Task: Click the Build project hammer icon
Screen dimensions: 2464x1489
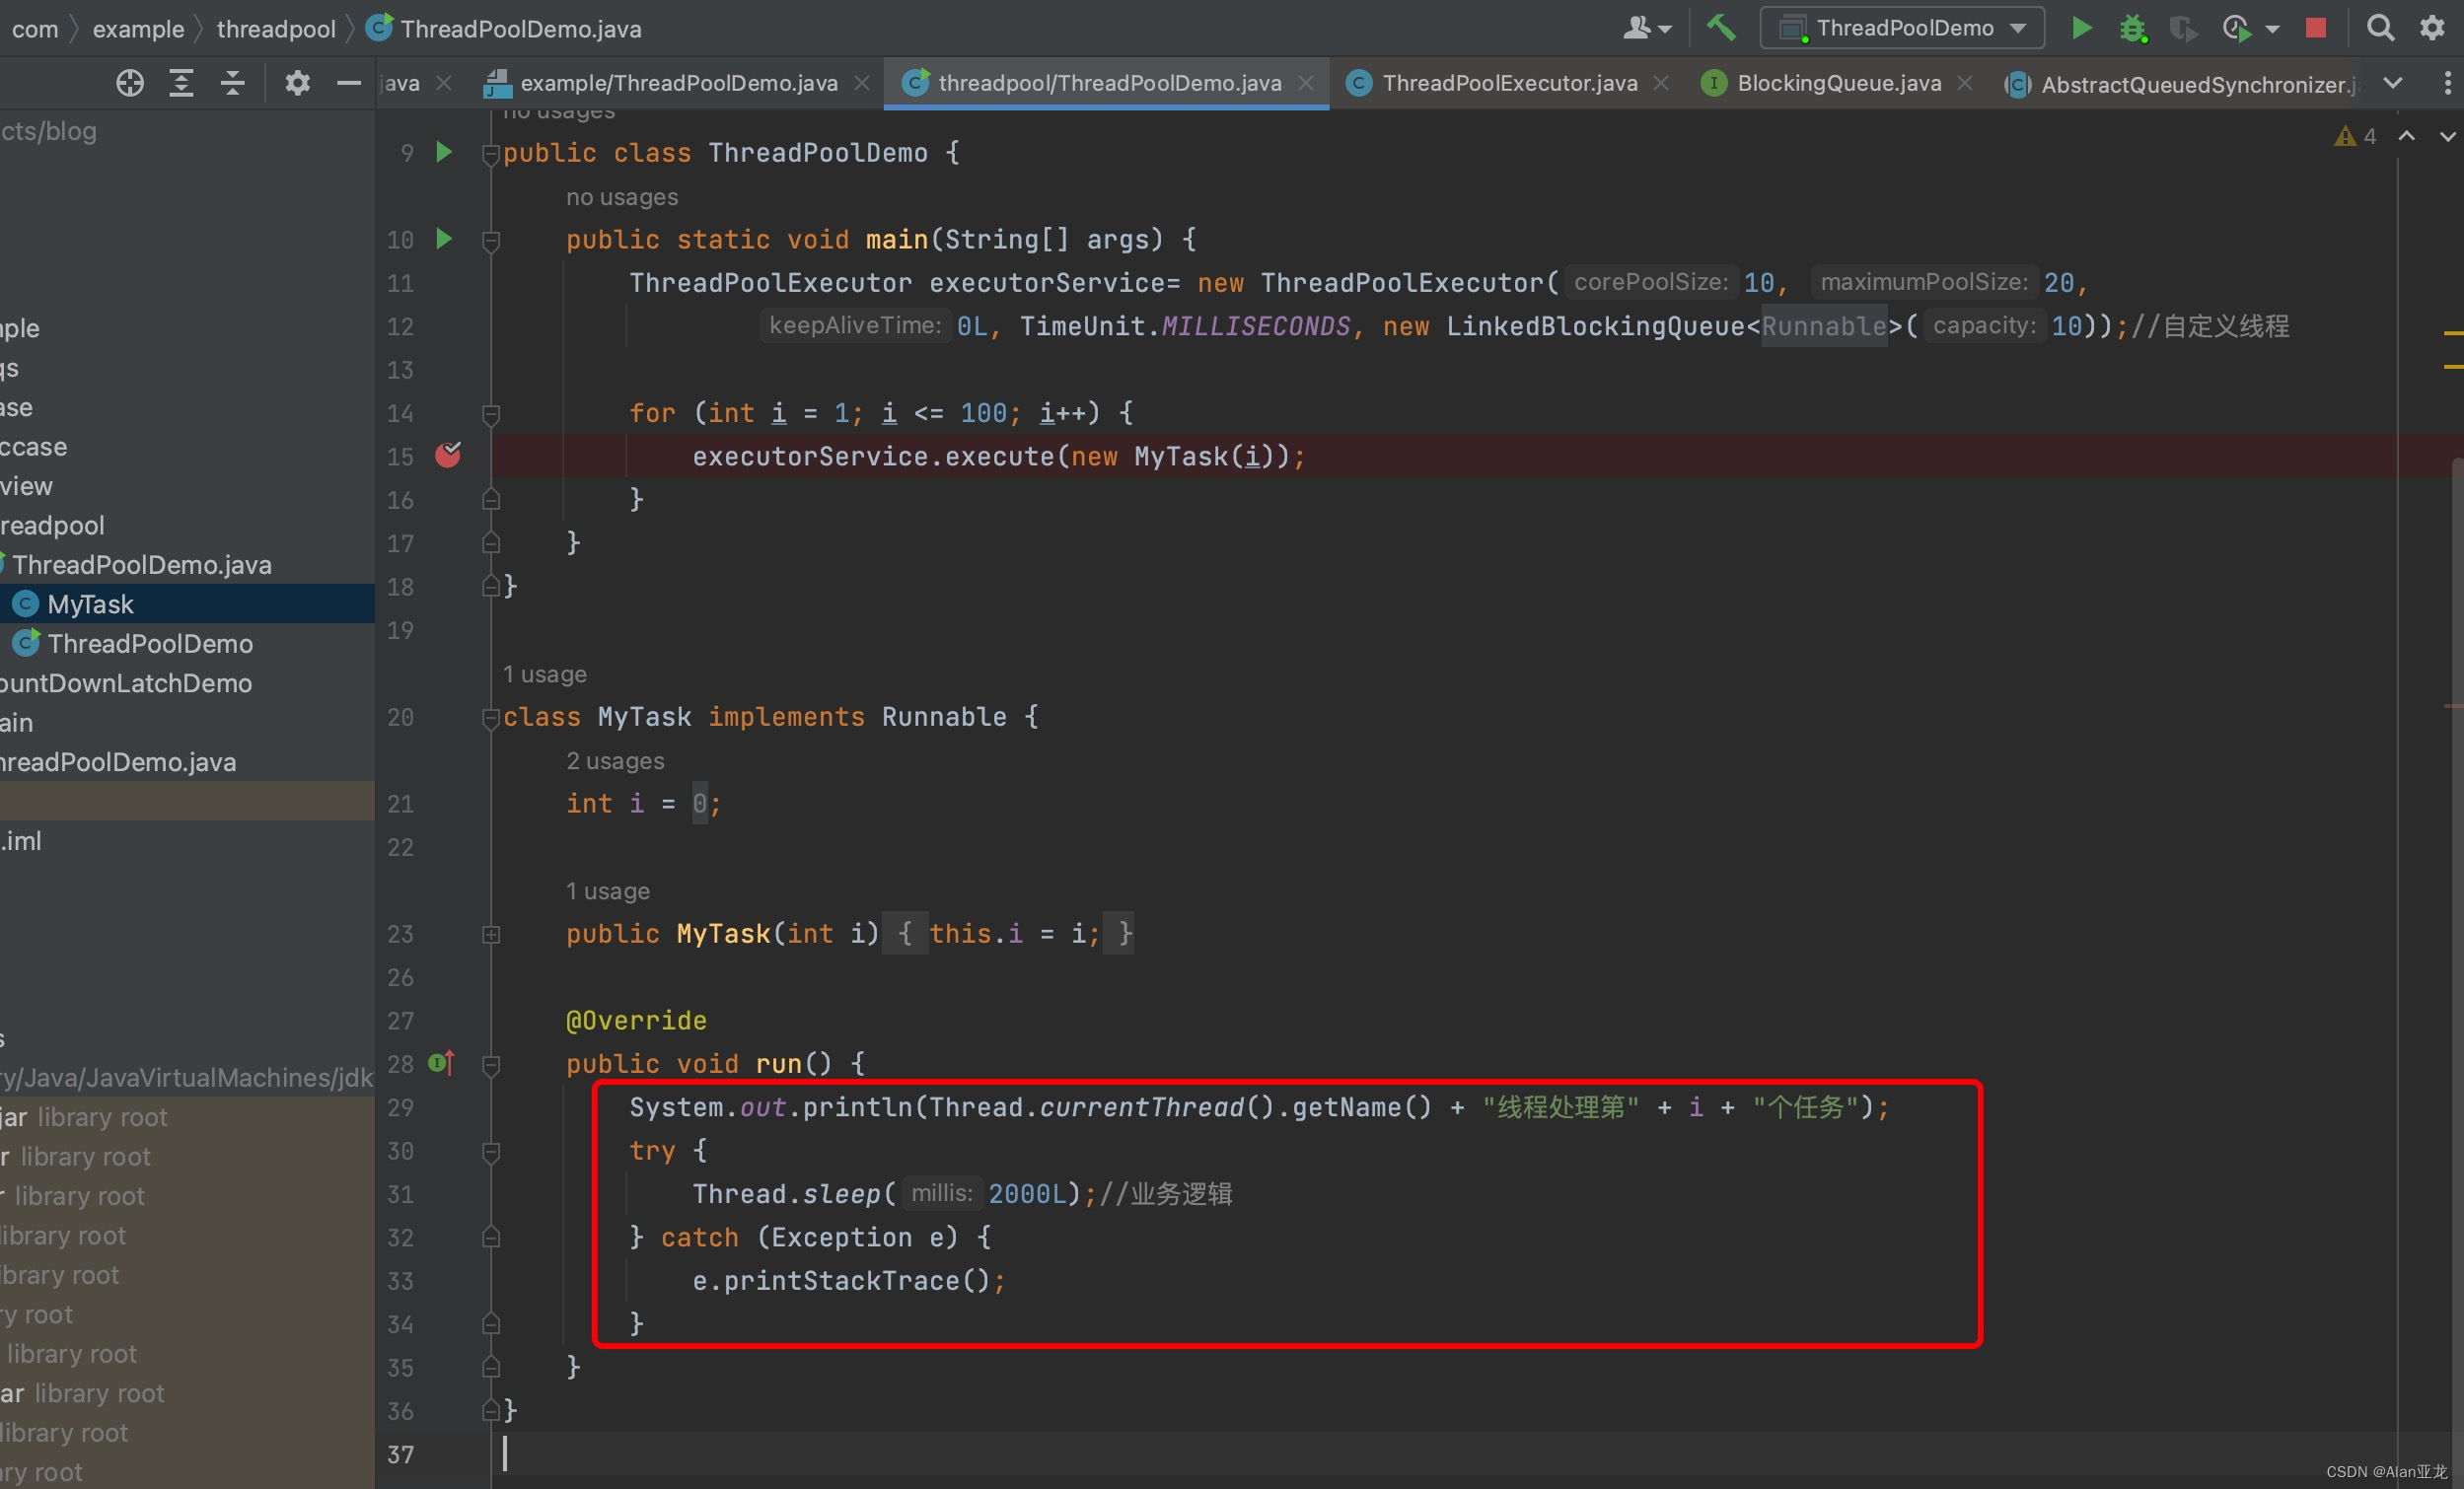Action: click(1720, 27)
